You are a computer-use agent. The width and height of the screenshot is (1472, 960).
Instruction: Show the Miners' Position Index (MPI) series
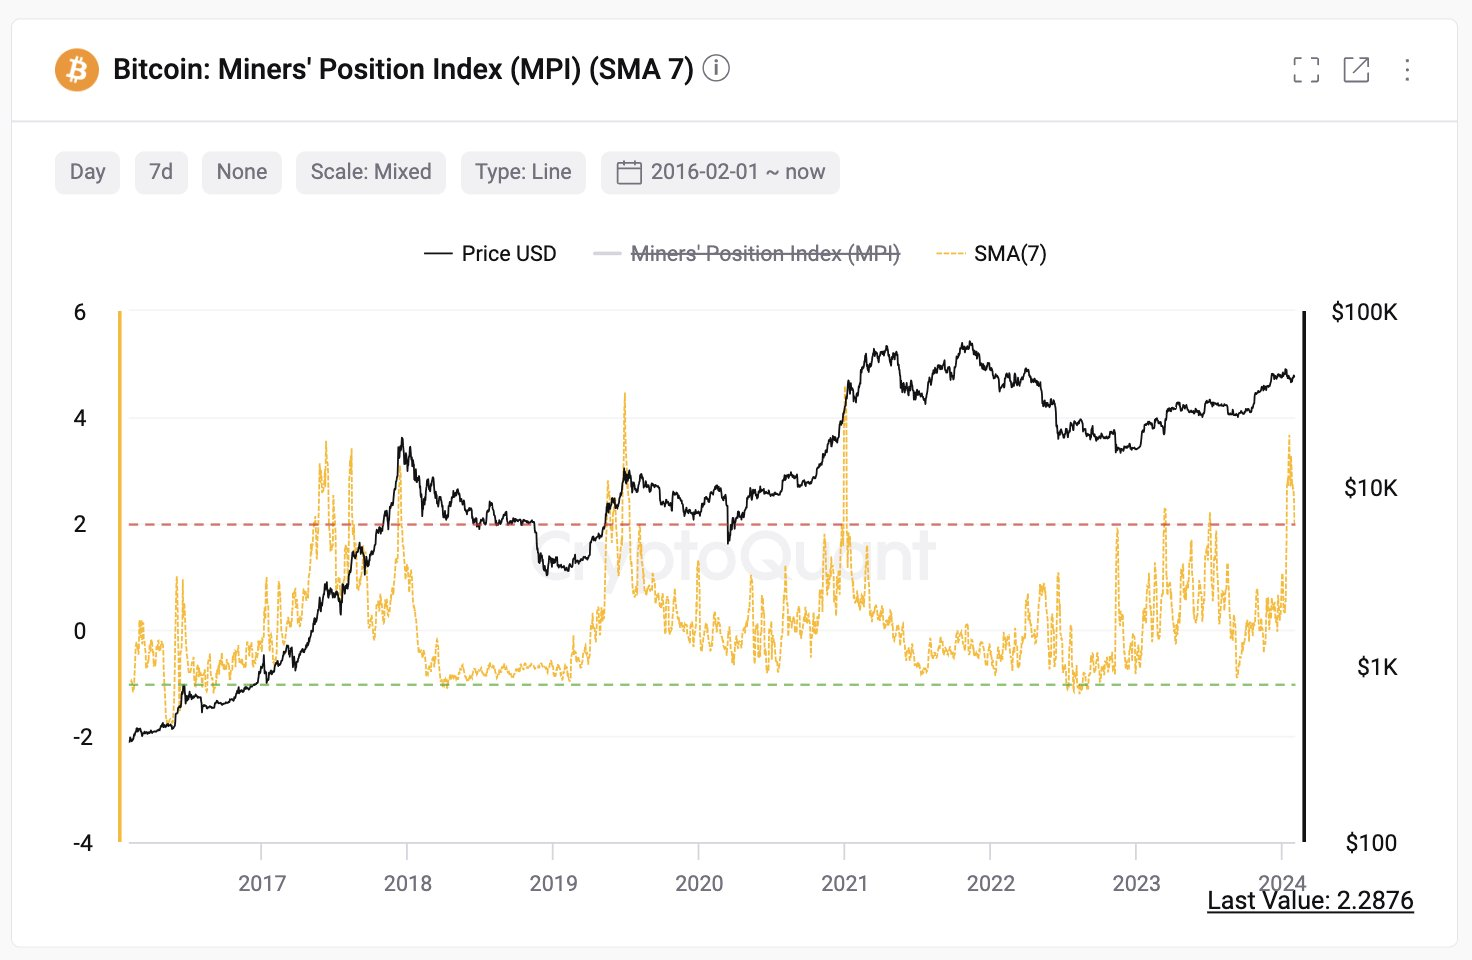coord(746,254)
